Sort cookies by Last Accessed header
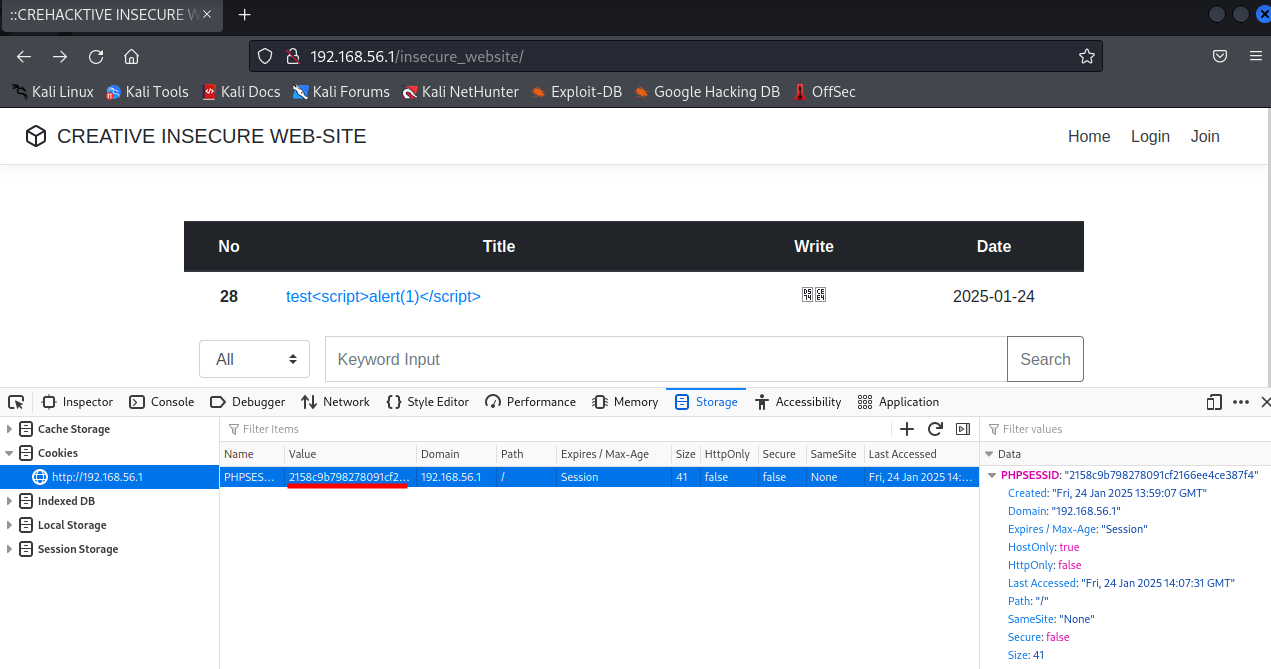 point(920,454)
